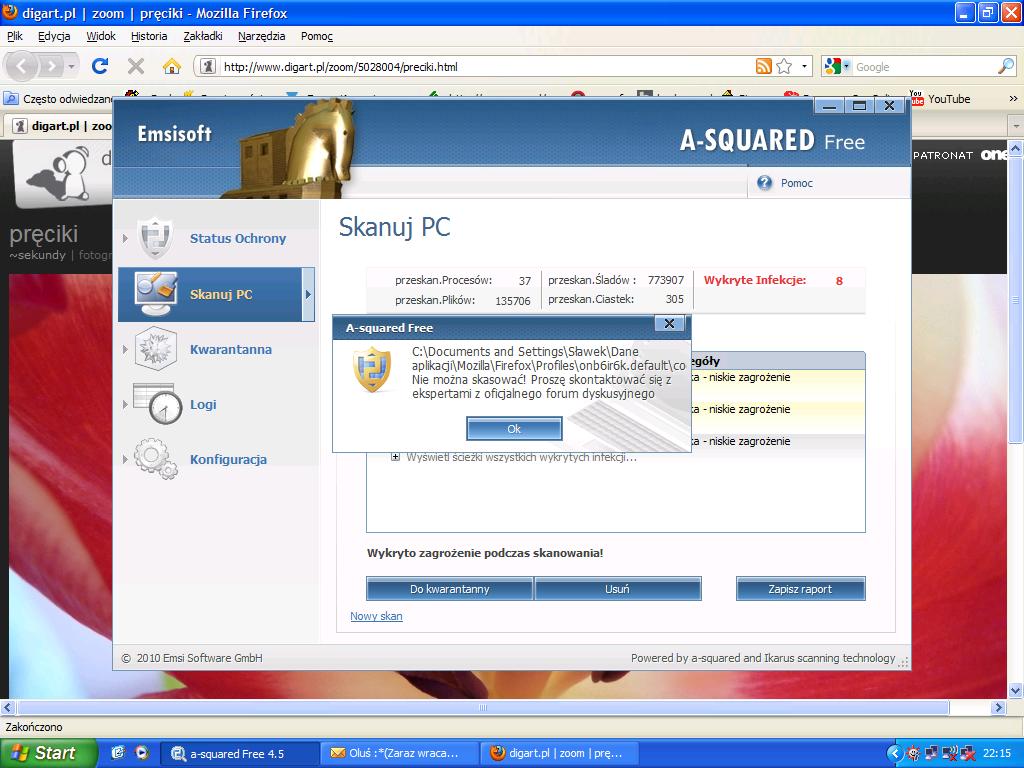Expand Wyświetl ścieżki wszystkich wykrytych infekcji
Image resolution: width=1024 pixels, height=768 pixels.
tap(395, 457)
